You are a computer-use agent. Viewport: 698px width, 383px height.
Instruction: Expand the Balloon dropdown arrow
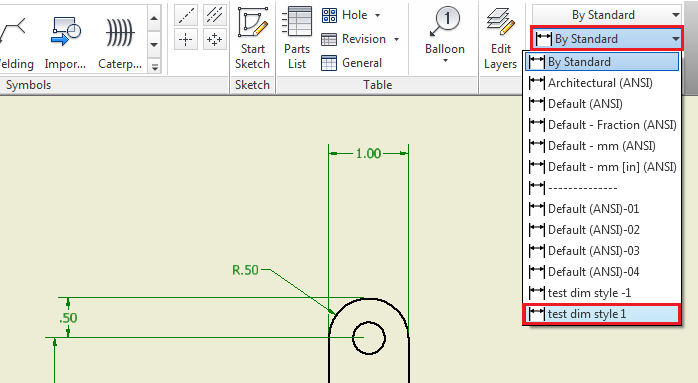(x=445, y=61)
